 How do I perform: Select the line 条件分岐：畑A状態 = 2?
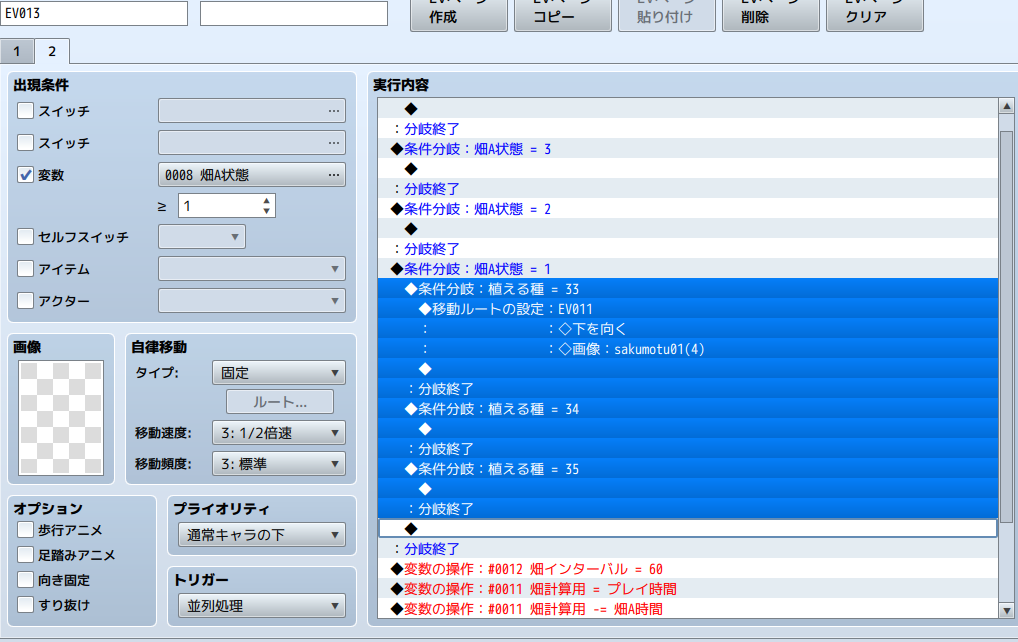(688, 208)
